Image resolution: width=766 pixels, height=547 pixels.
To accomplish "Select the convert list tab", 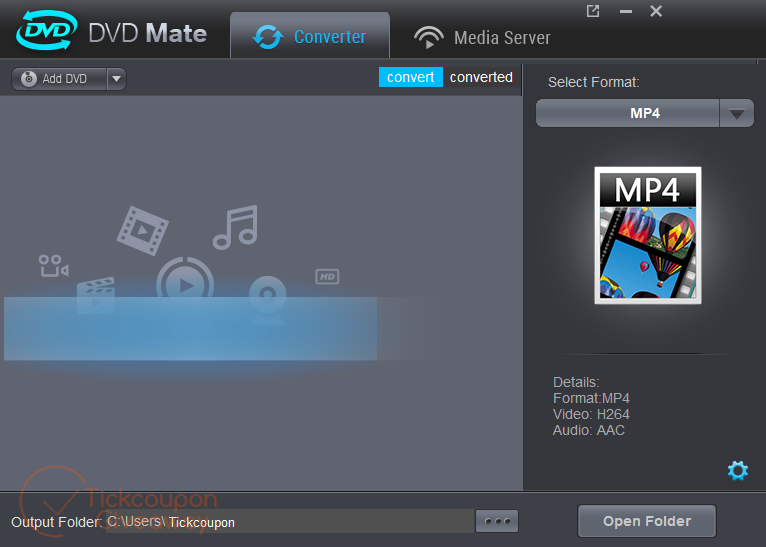I will [x=411, y=77].
